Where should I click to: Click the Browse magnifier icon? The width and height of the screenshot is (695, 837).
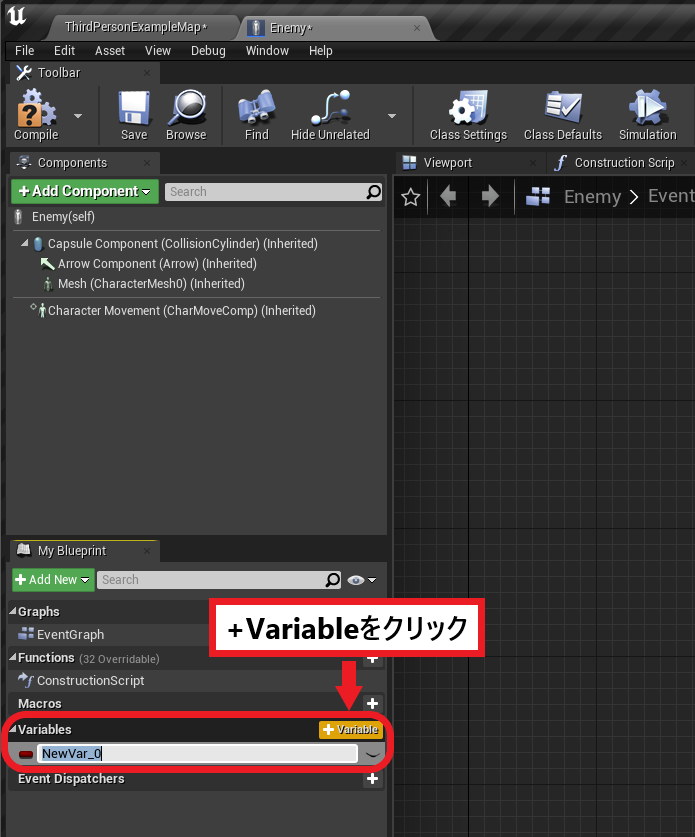pos(186,115)
